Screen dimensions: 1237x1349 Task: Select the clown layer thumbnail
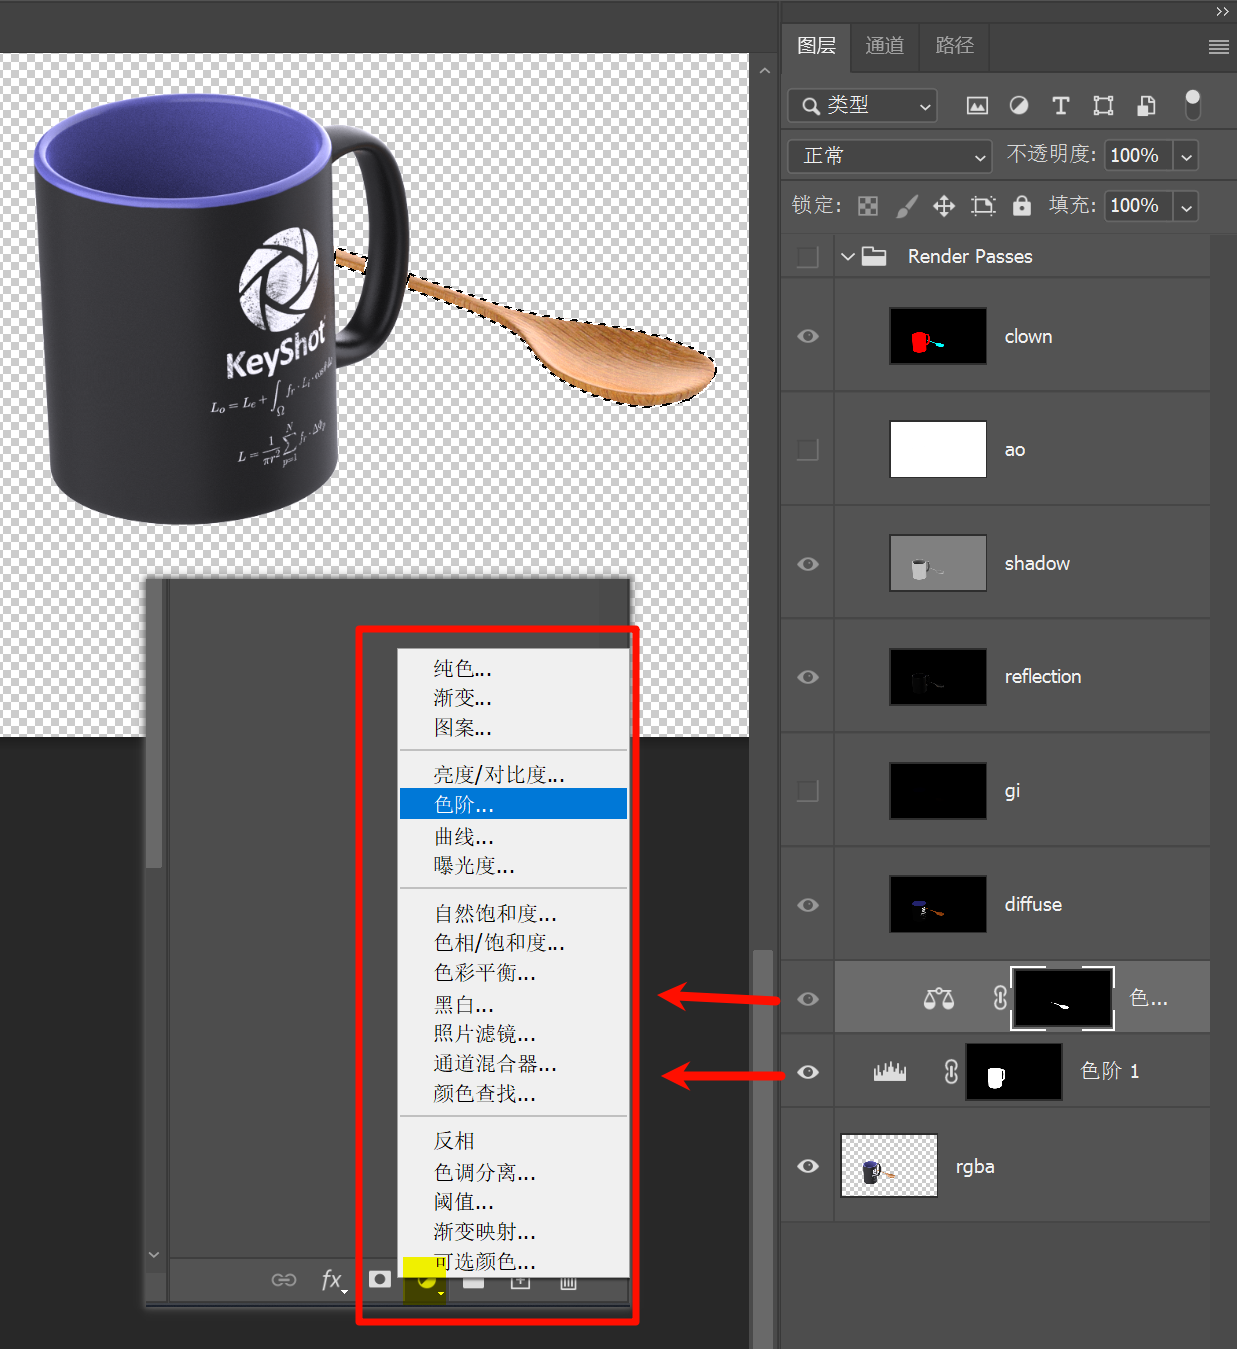click(938, 336)
